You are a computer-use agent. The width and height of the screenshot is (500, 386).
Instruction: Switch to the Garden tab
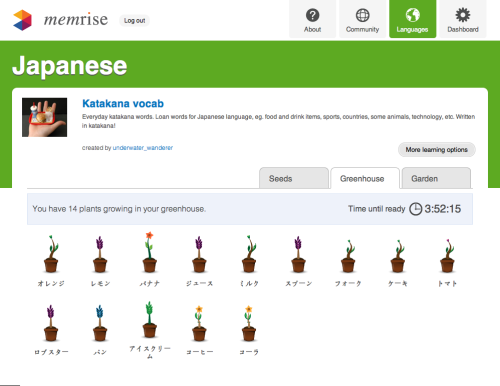[x=436, y=178]
